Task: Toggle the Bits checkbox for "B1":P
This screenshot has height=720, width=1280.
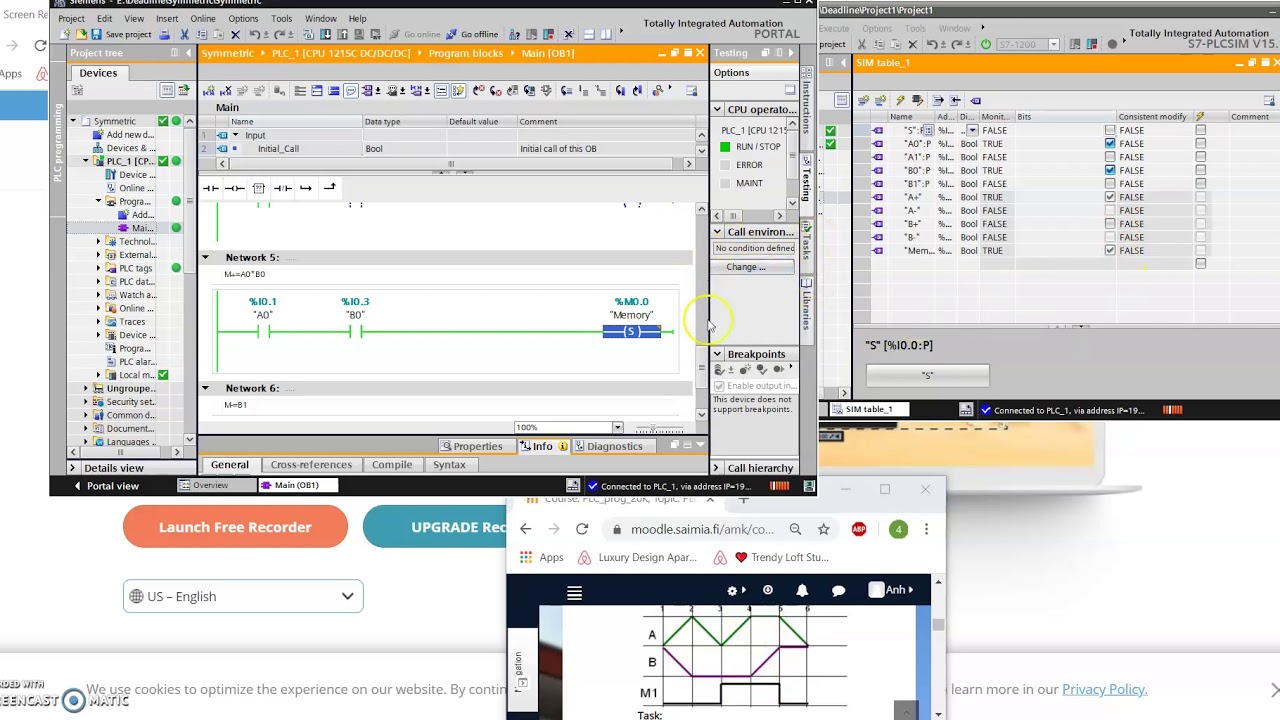Action: click(1110, 184)
